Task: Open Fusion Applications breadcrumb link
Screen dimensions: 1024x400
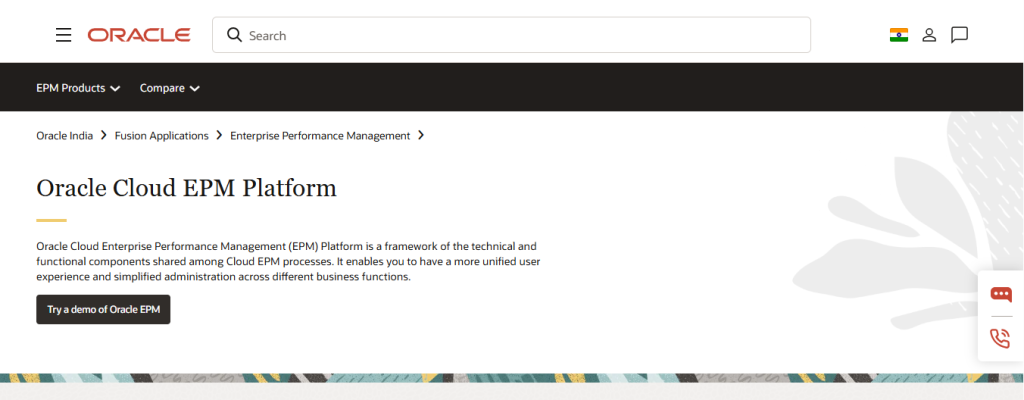Action: tap(161, 135)
